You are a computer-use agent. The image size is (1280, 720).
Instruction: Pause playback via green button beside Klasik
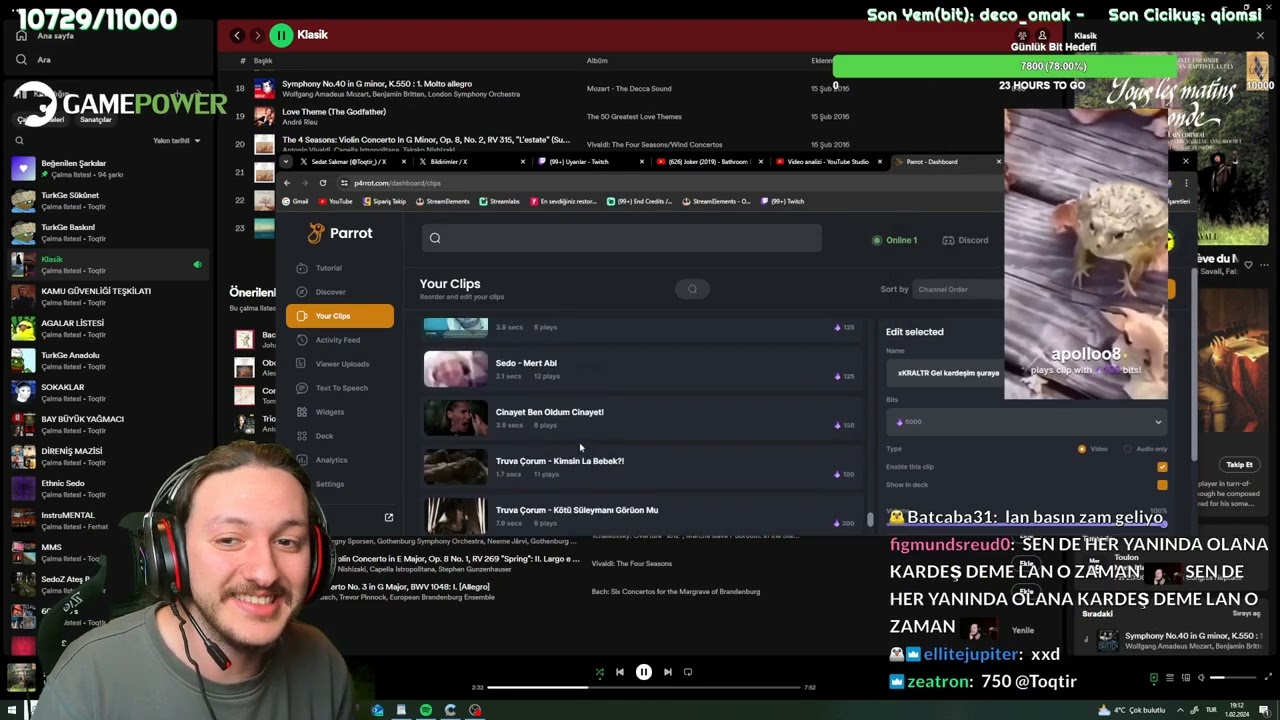point(281,35)
